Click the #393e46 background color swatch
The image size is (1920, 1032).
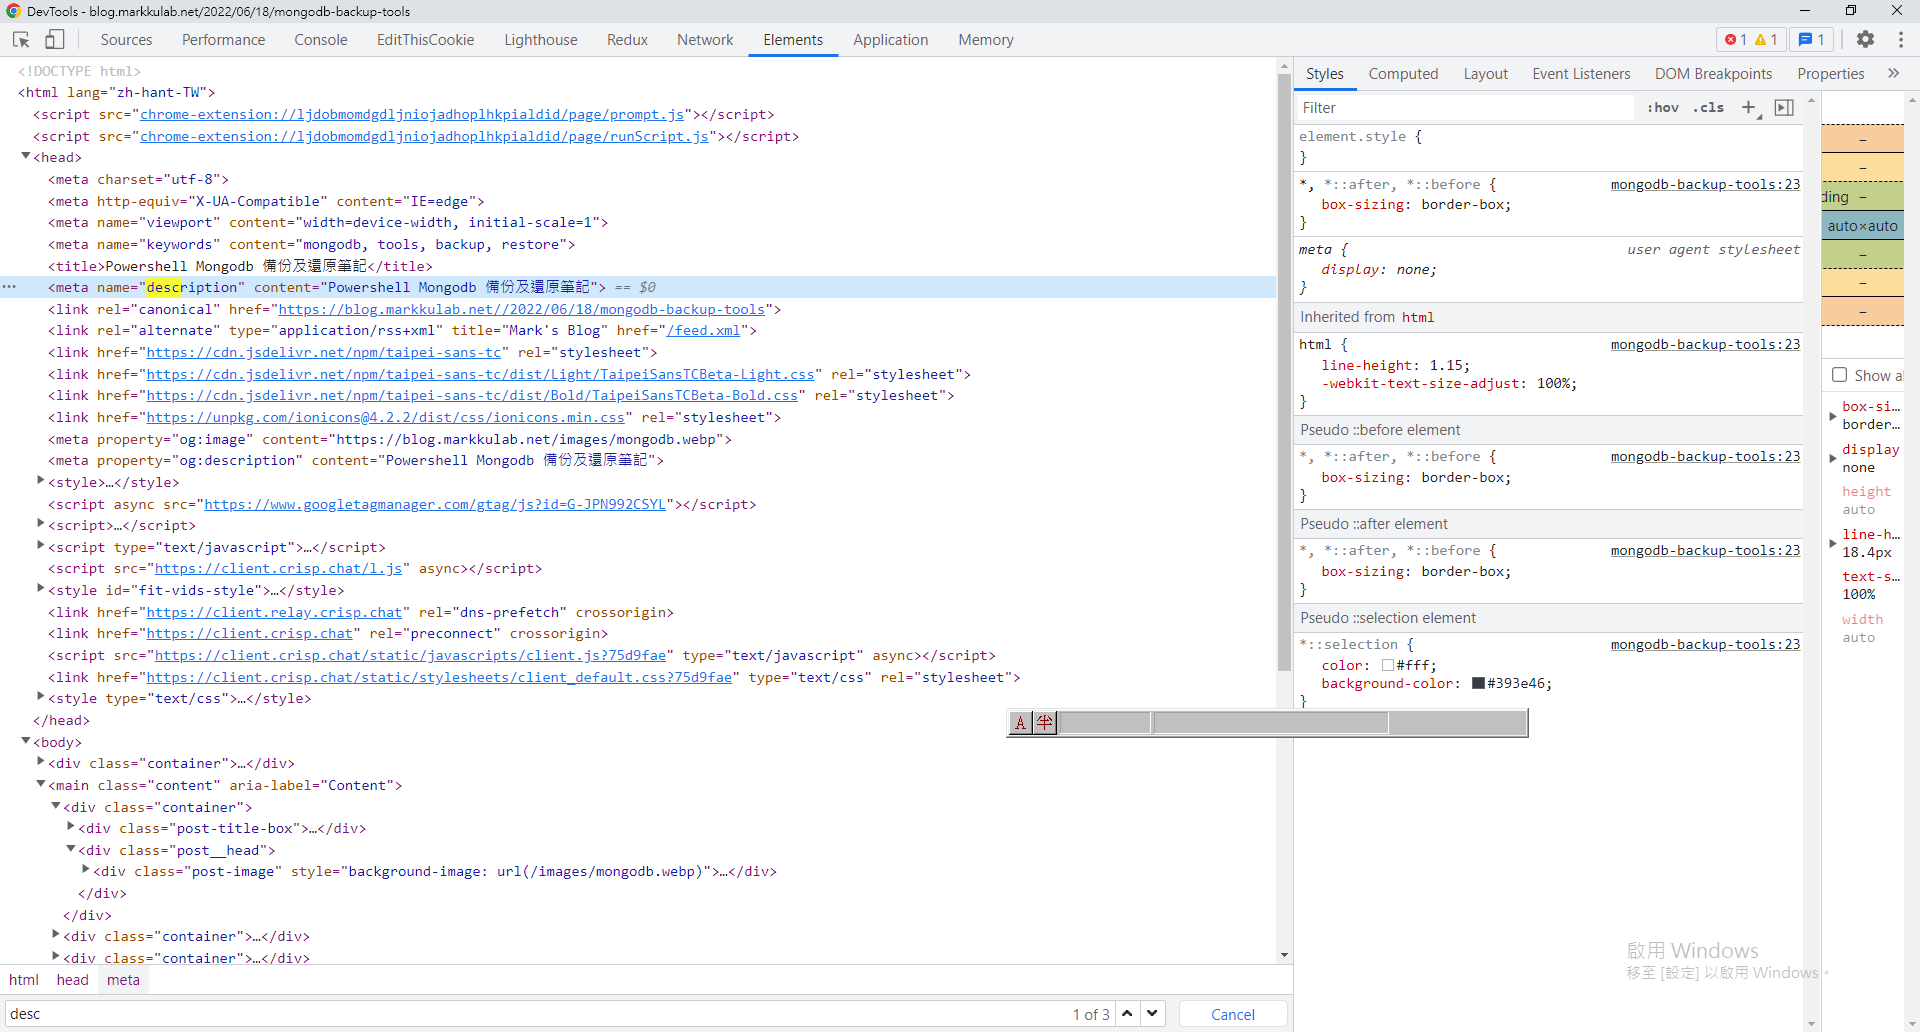1477,684
